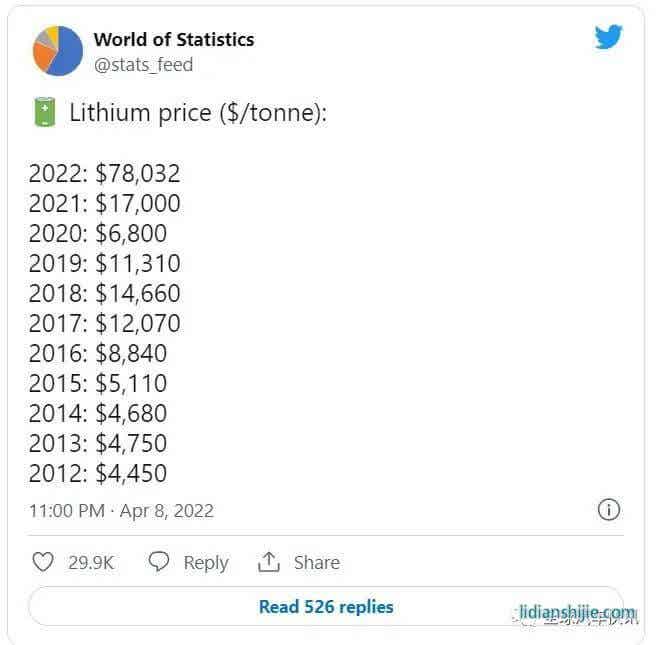Click the 2012: $4,450 price line

coord(98,473)
